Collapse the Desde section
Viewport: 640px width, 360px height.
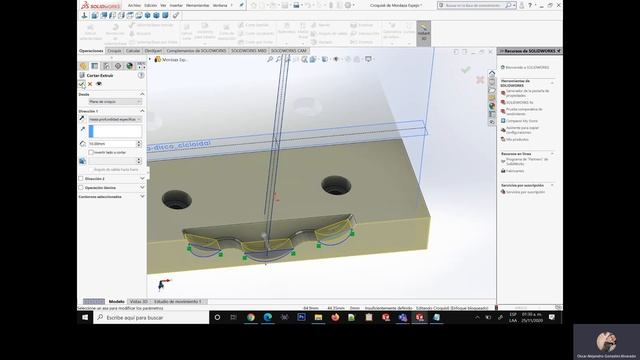(142, 94)
